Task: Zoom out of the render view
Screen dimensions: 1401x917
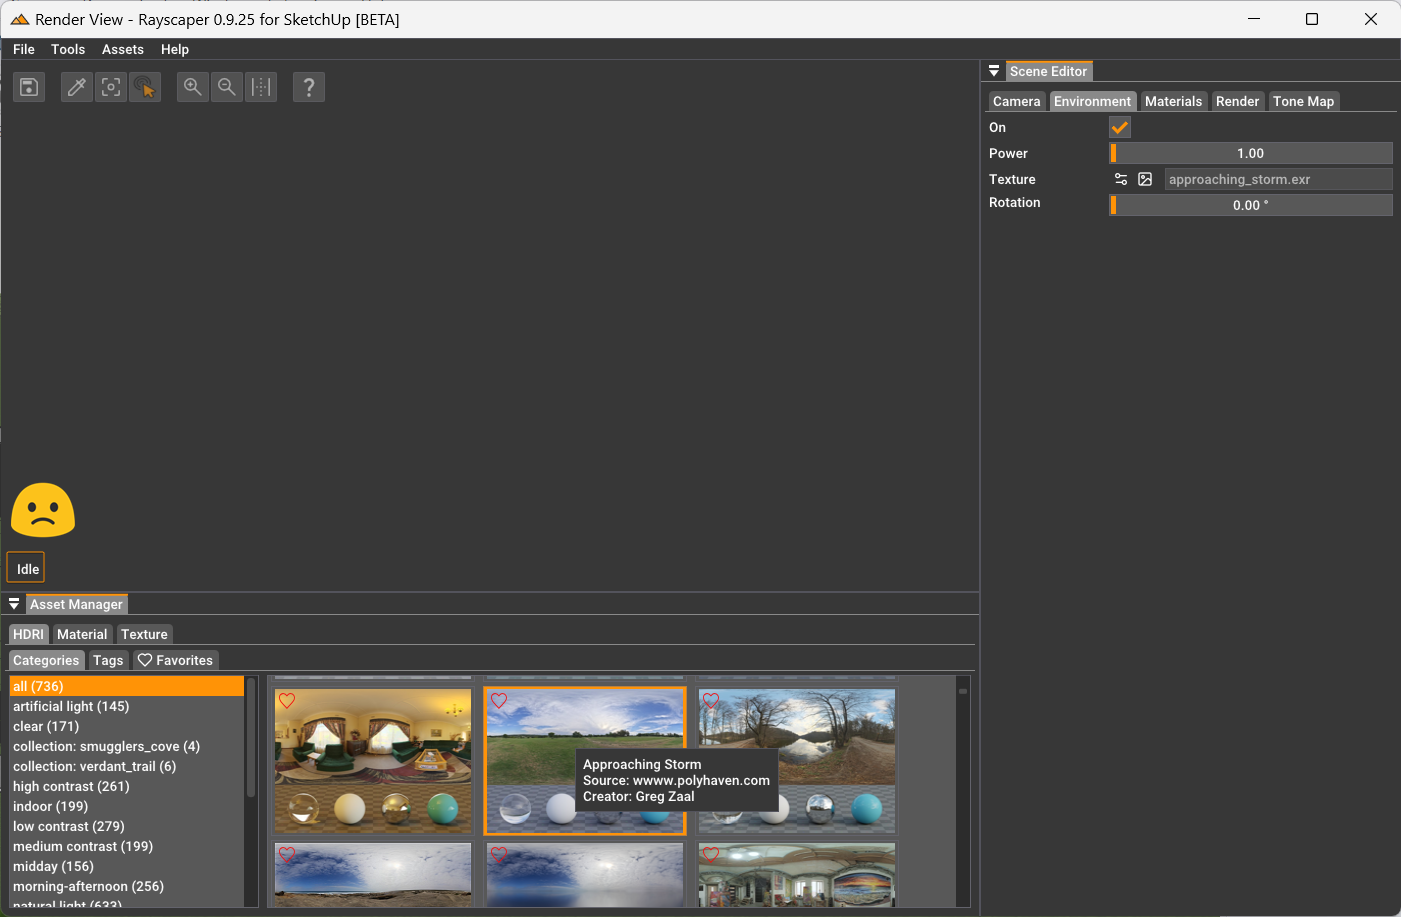Action: [x=227, y=87]
